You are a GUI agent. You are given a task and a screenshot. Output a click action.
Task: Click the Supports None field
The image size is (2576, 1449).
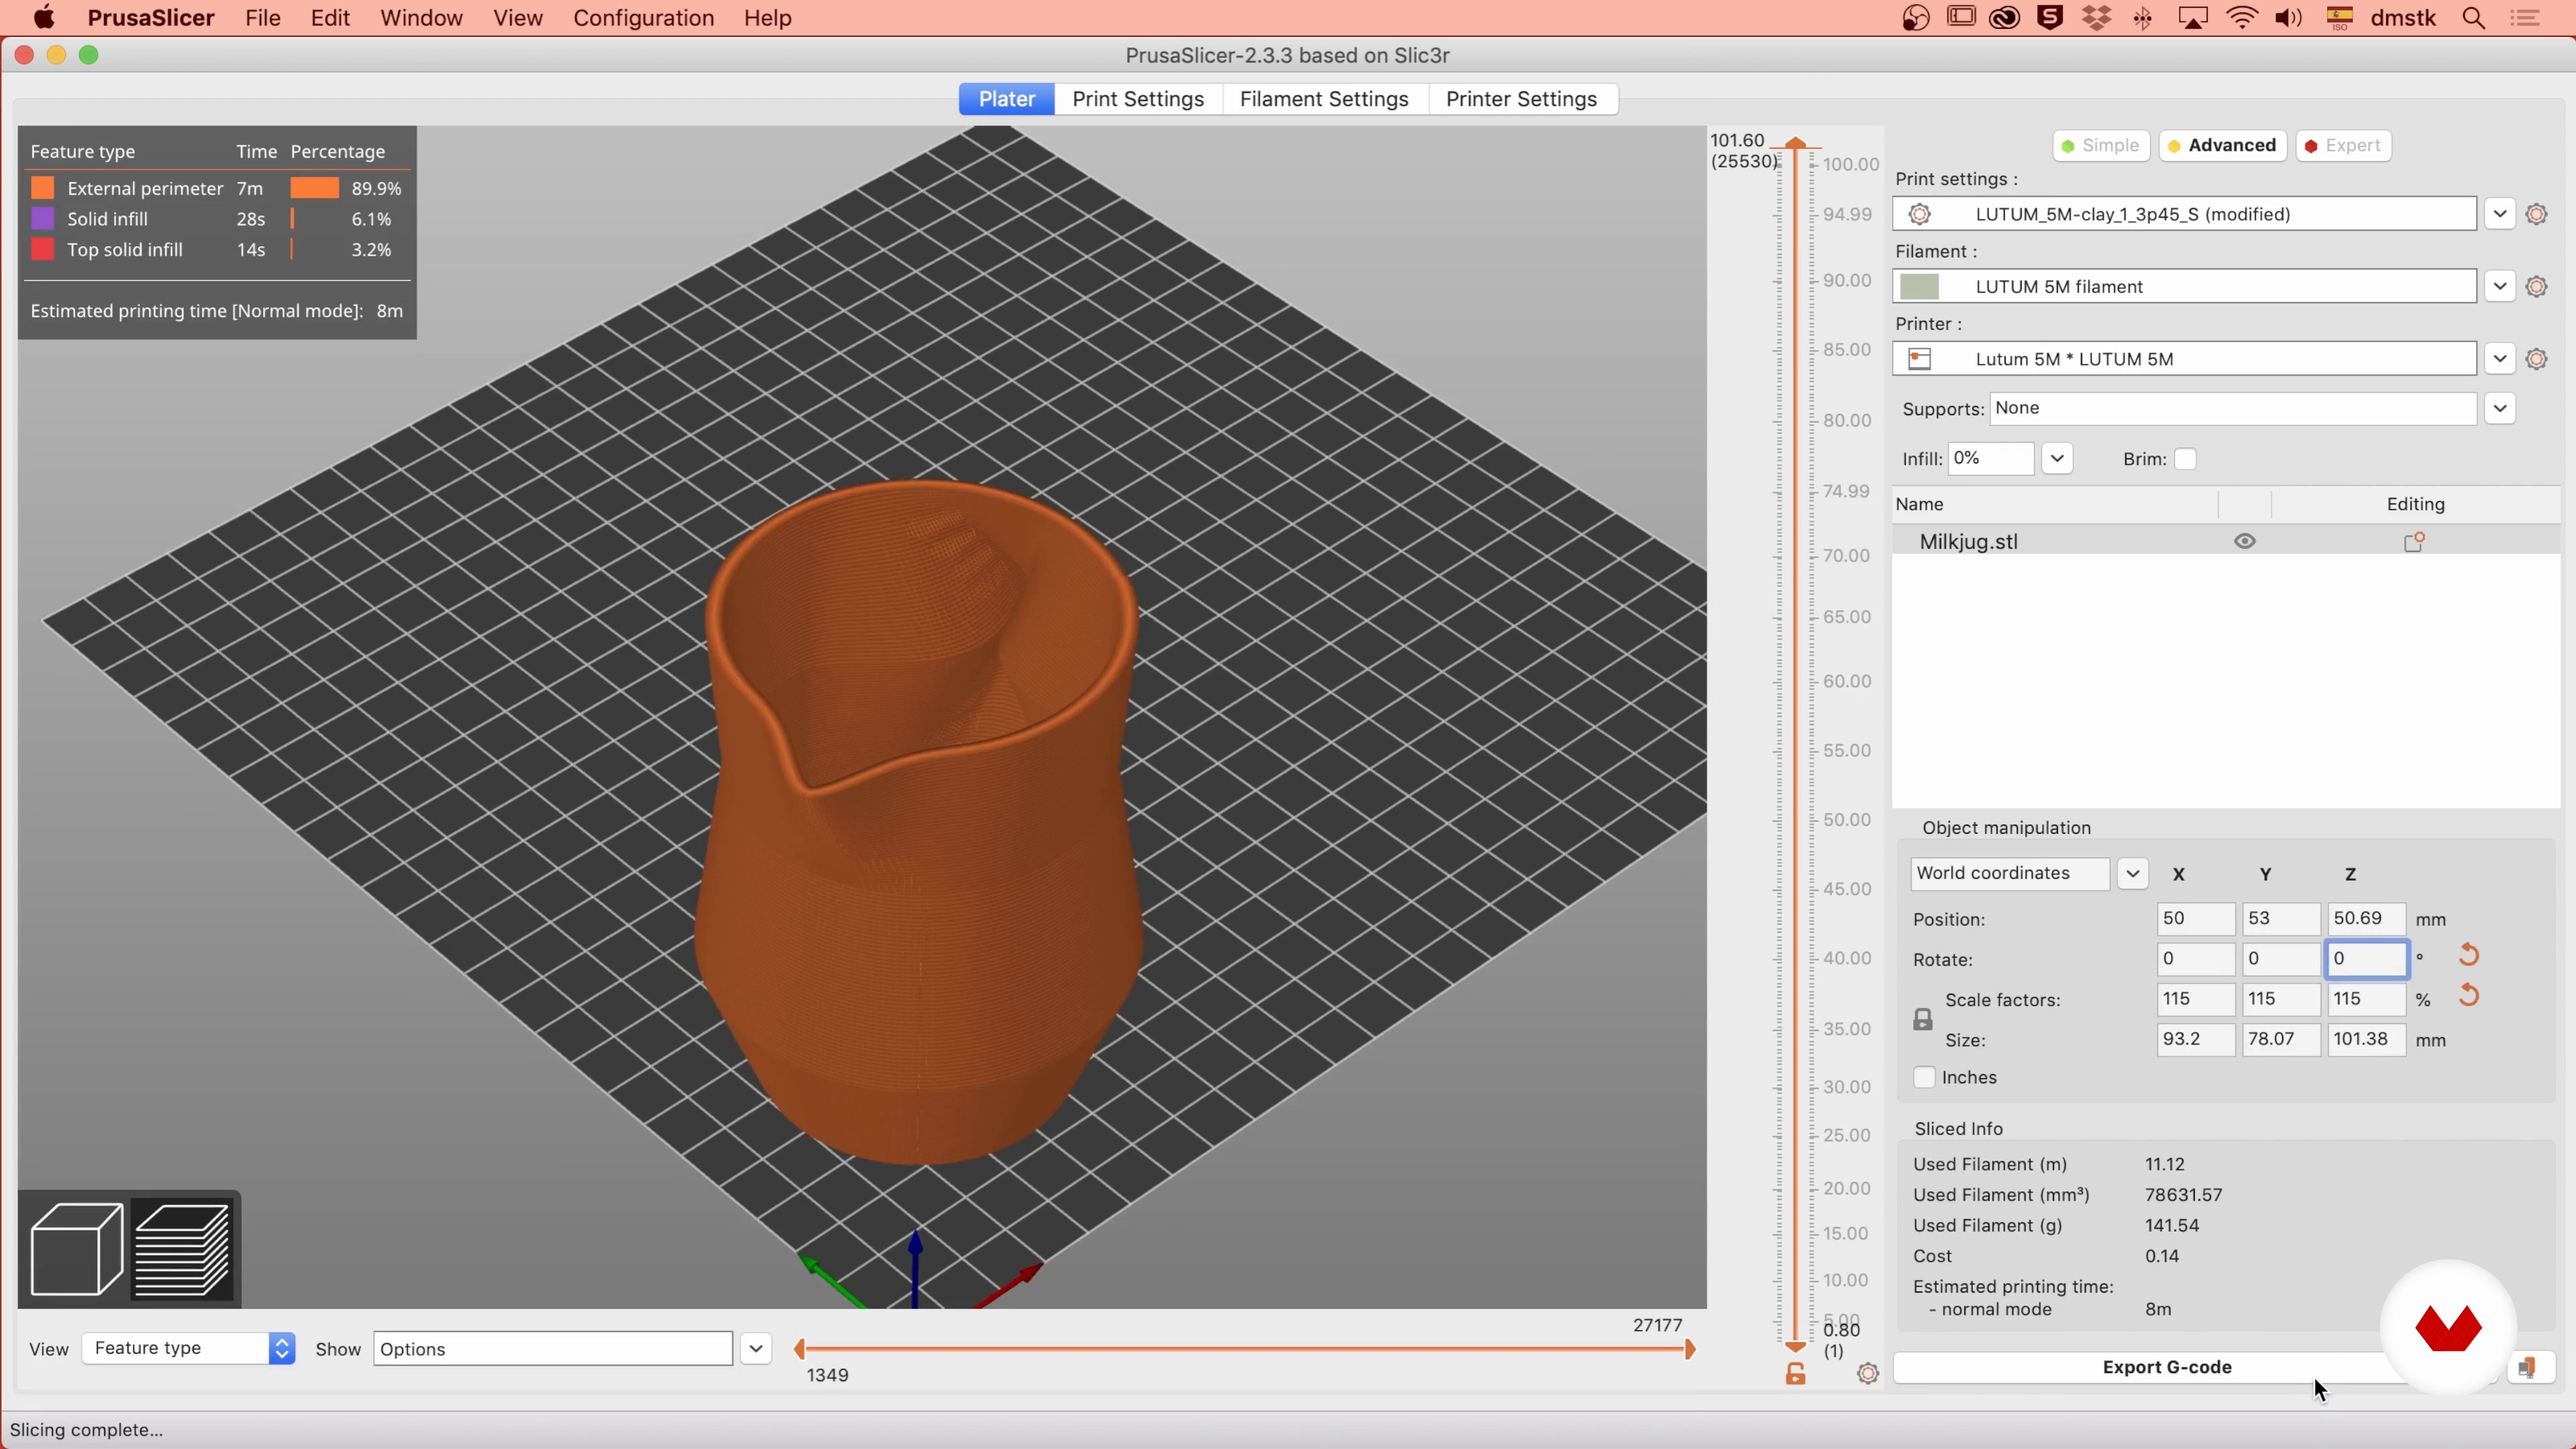coord(2233,408)
